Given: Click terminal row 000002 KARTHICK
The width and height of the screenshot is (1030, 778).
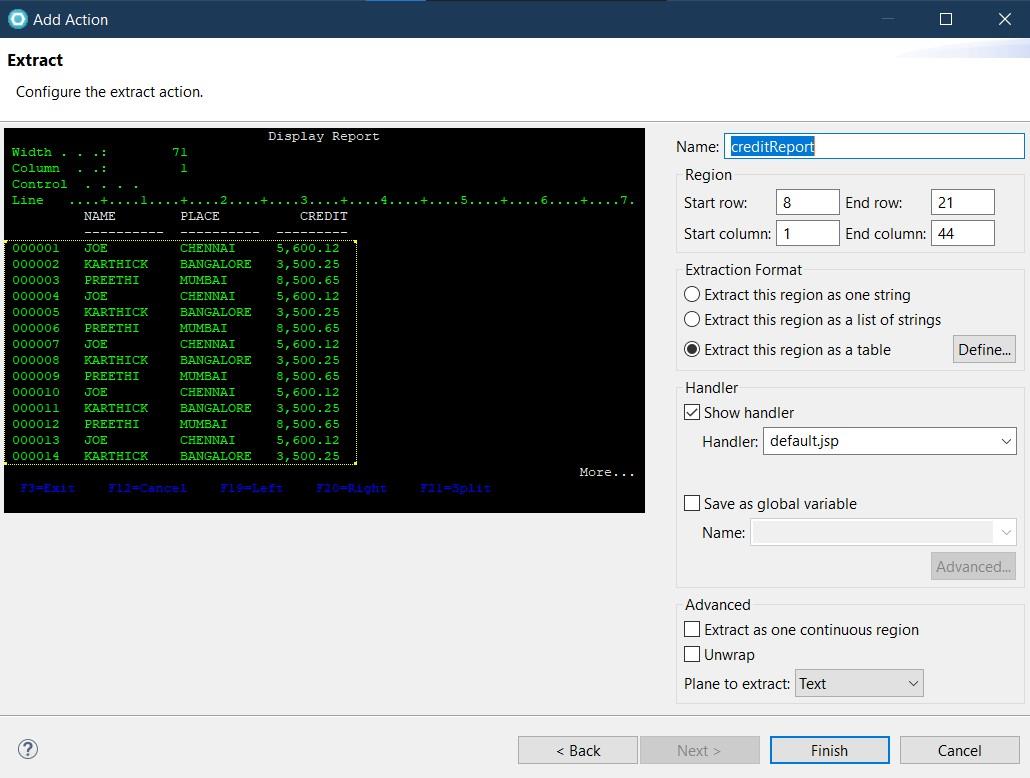Looking at the screenshot, I should point(176,264).
